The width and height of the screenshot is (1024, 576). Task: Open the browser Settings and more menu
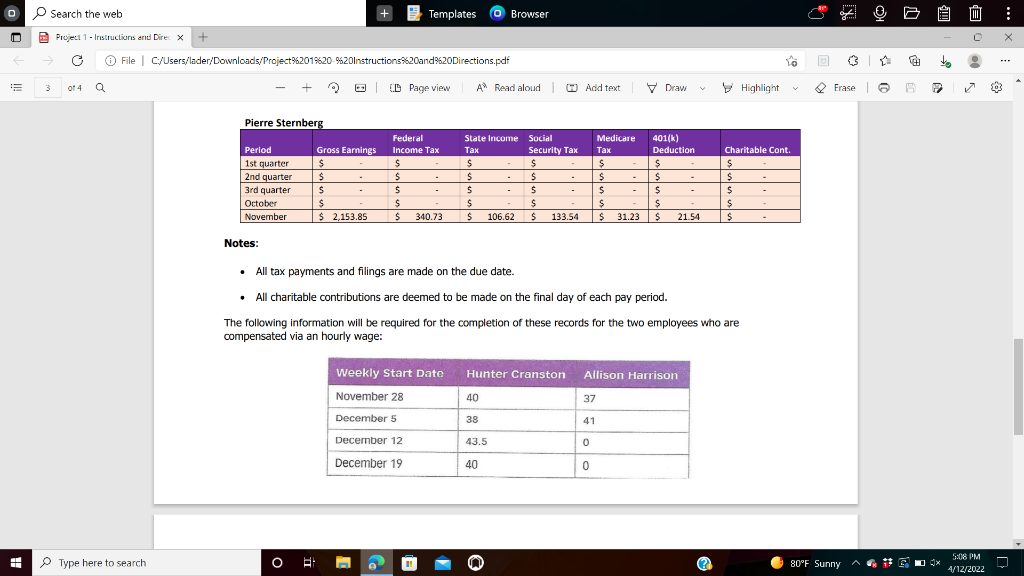tap(1005, 61)
